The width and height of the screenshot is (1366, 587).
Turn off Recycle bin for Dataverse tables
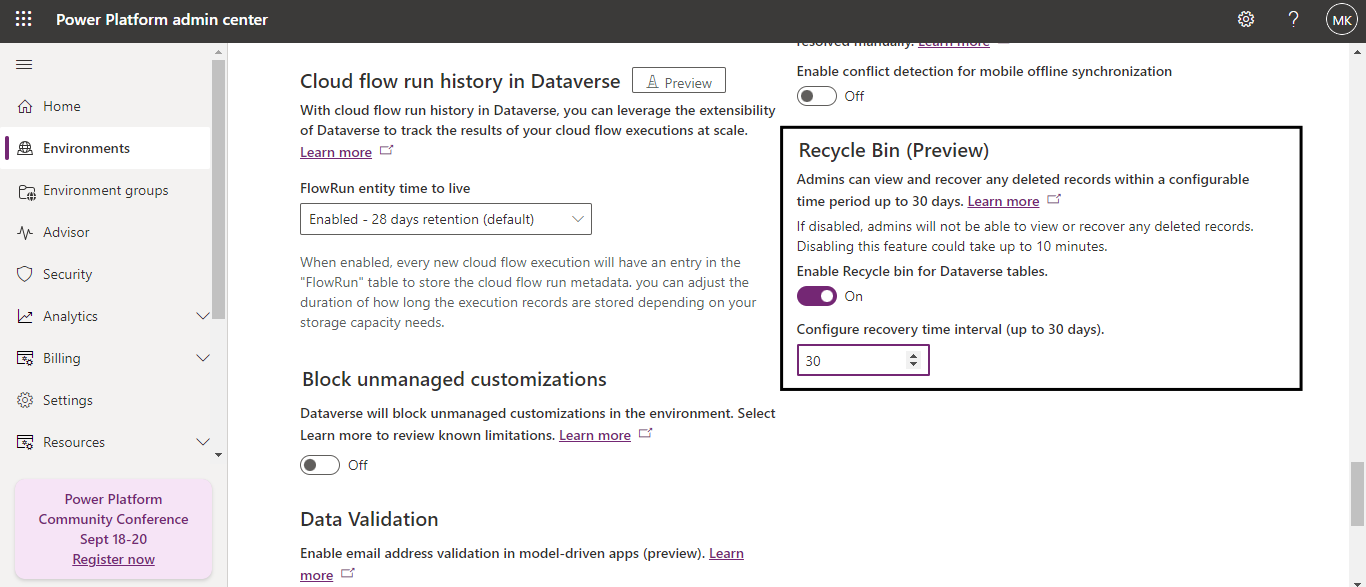pyautogui.click(x=817, y=296)
